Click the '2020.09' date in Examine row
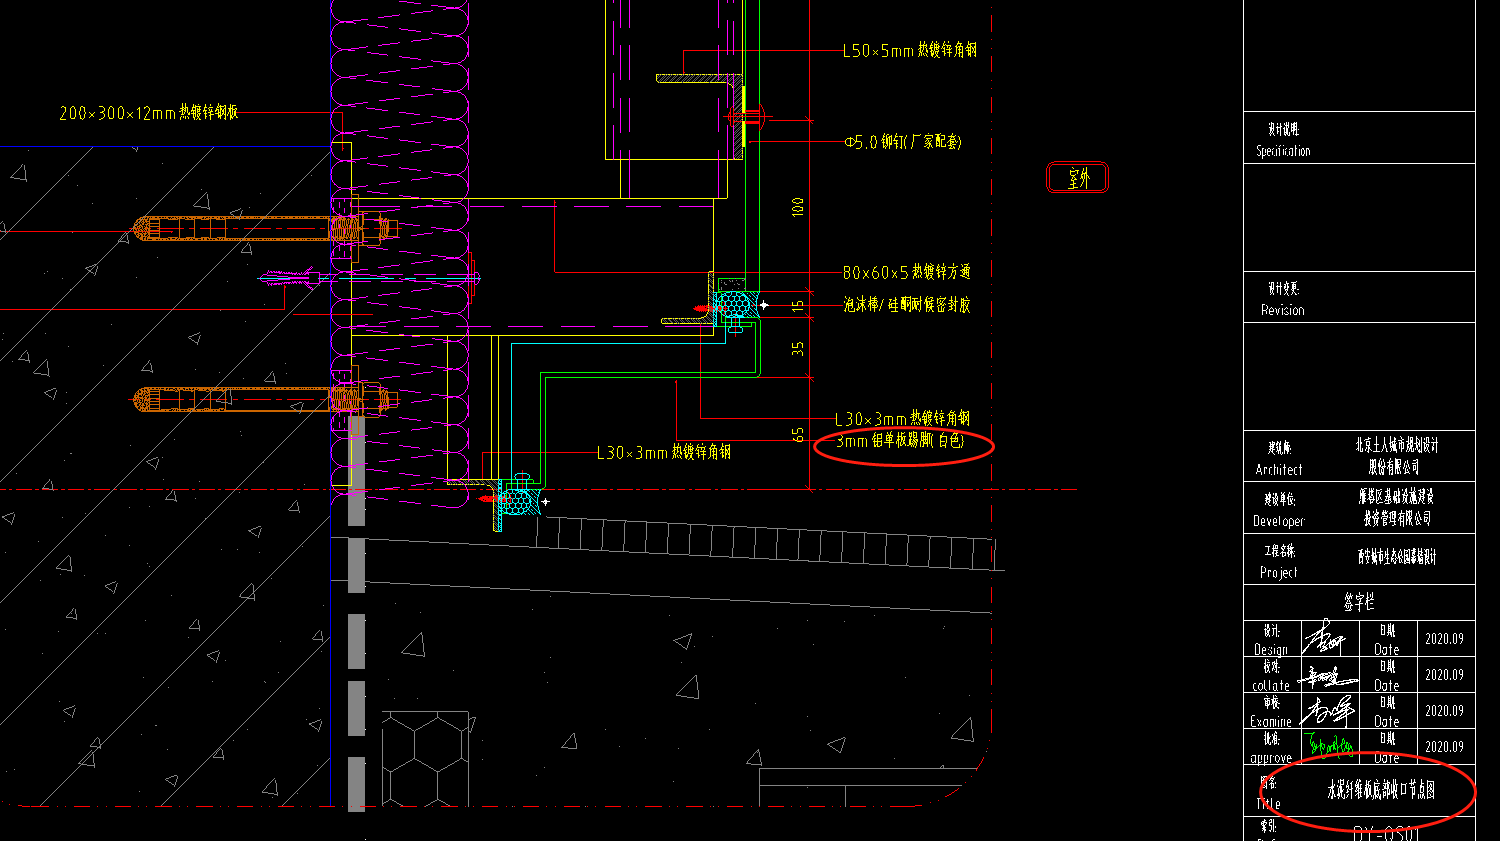Viewport: 1500px width, 841px height. point(1444,711)
